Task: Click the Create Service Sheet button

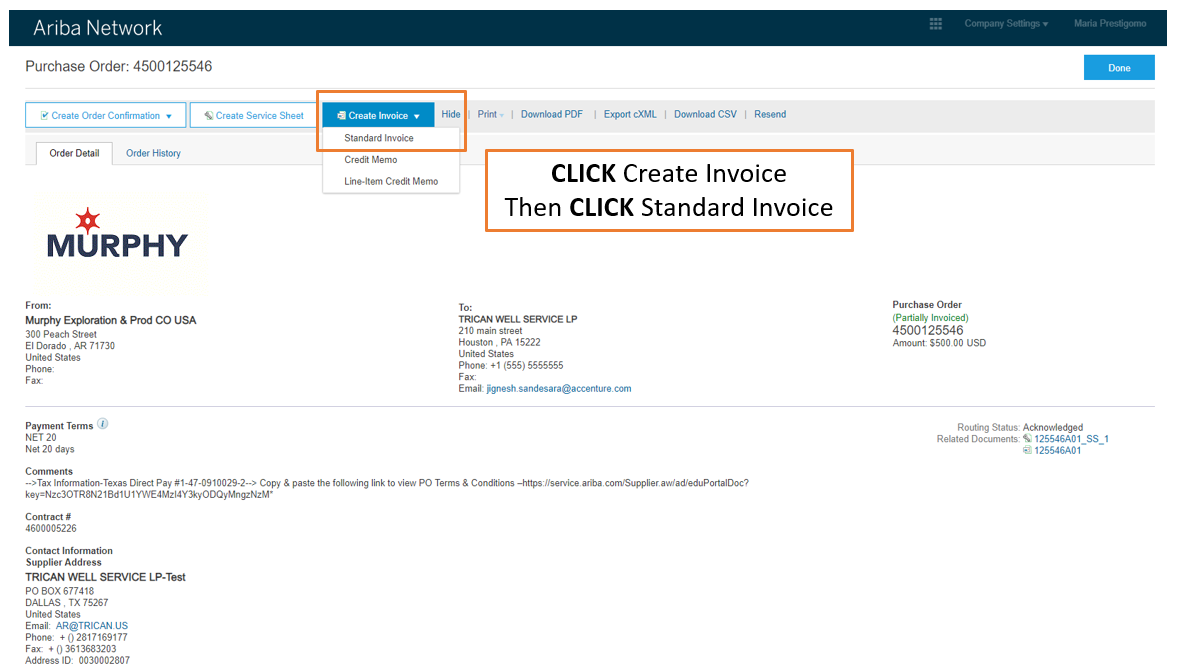Action: 253,116
